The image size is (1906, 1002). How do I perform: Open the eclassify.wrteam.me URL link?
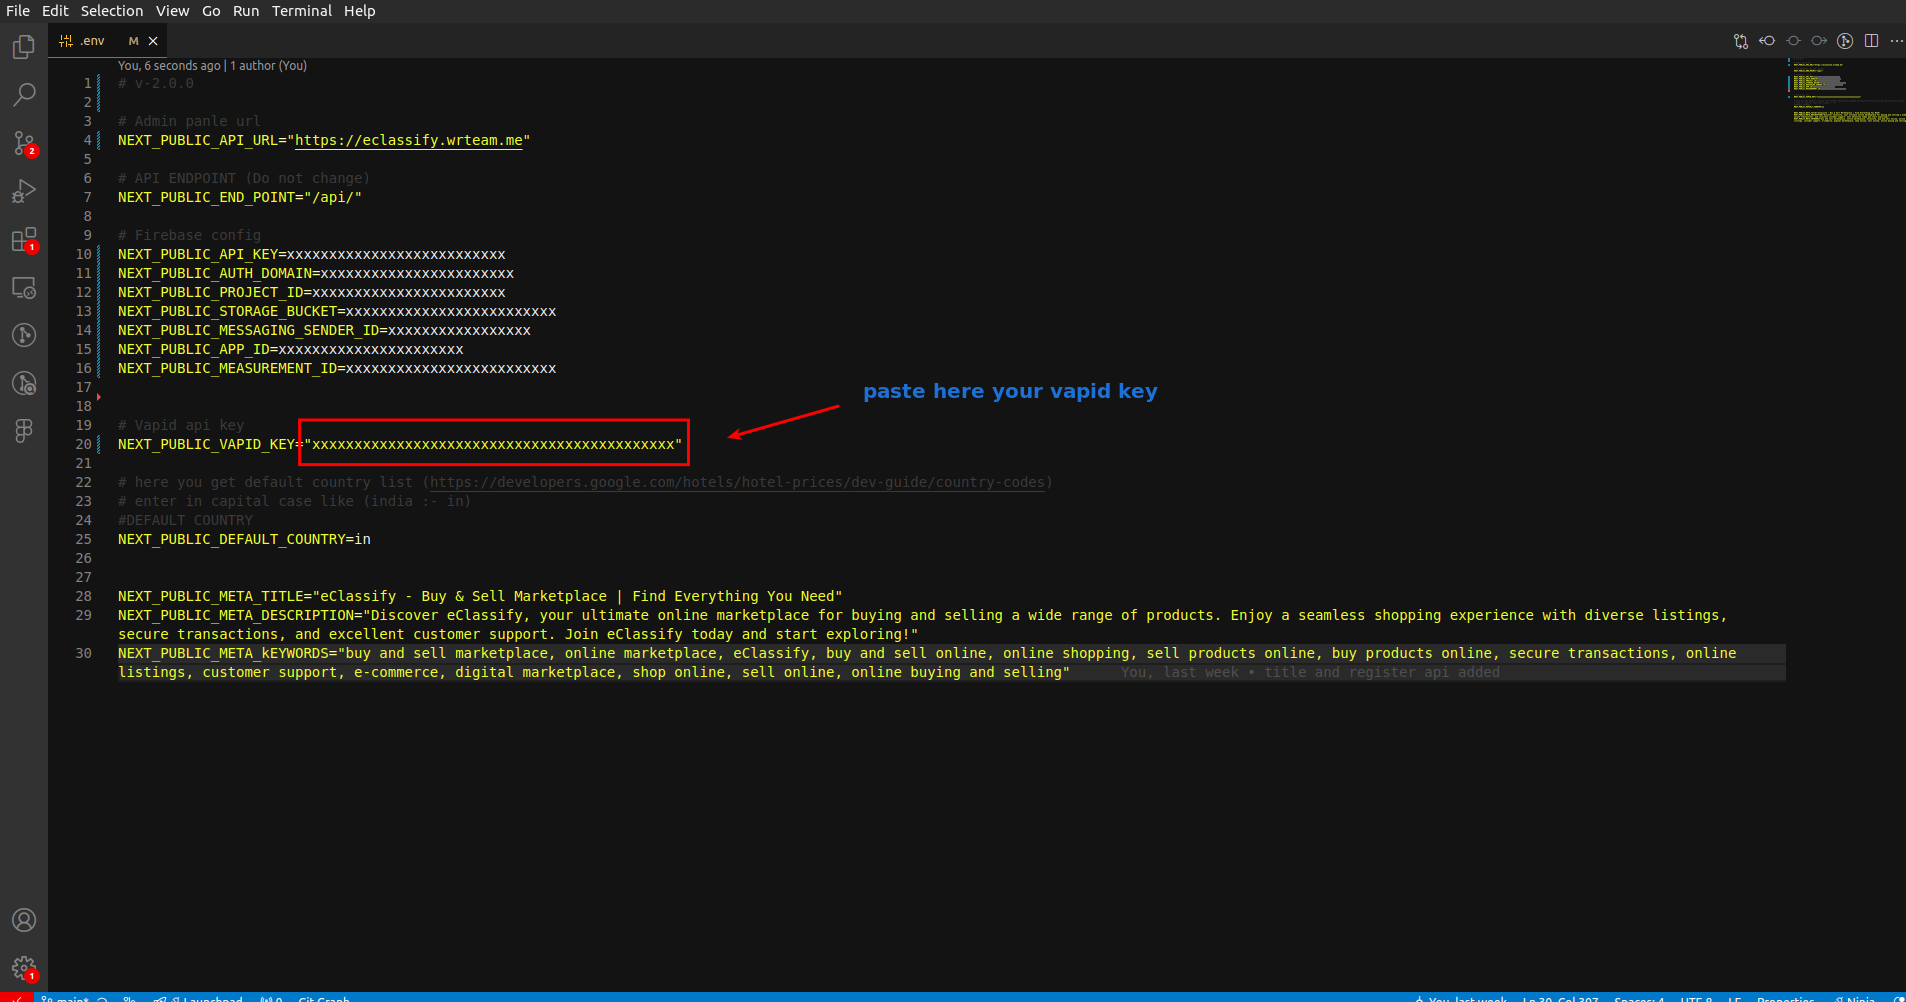point(408,141)
